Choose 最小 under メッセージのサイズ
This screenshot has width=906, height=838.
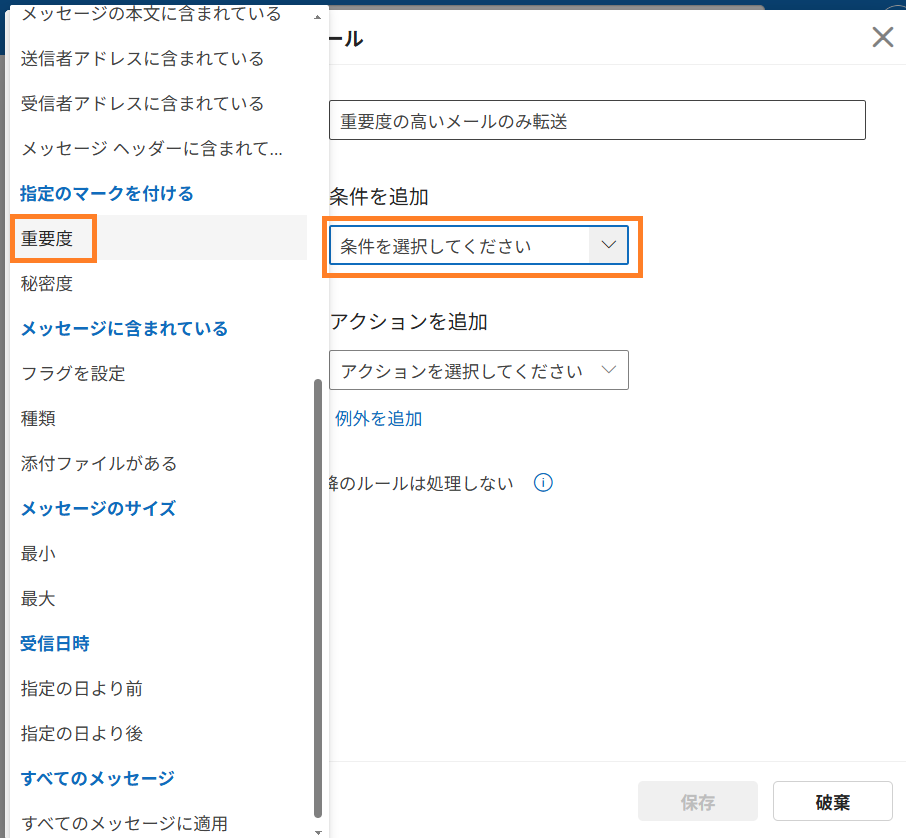pyautogui.click(x=38, y=553)
